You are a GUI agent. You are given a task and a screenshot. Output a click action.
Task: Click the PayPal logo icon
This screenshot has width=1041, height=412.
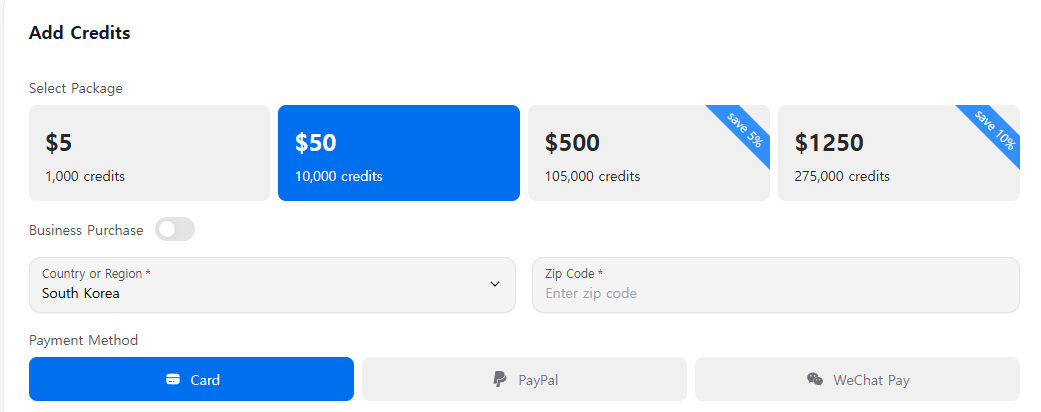[x=500, y=380]
